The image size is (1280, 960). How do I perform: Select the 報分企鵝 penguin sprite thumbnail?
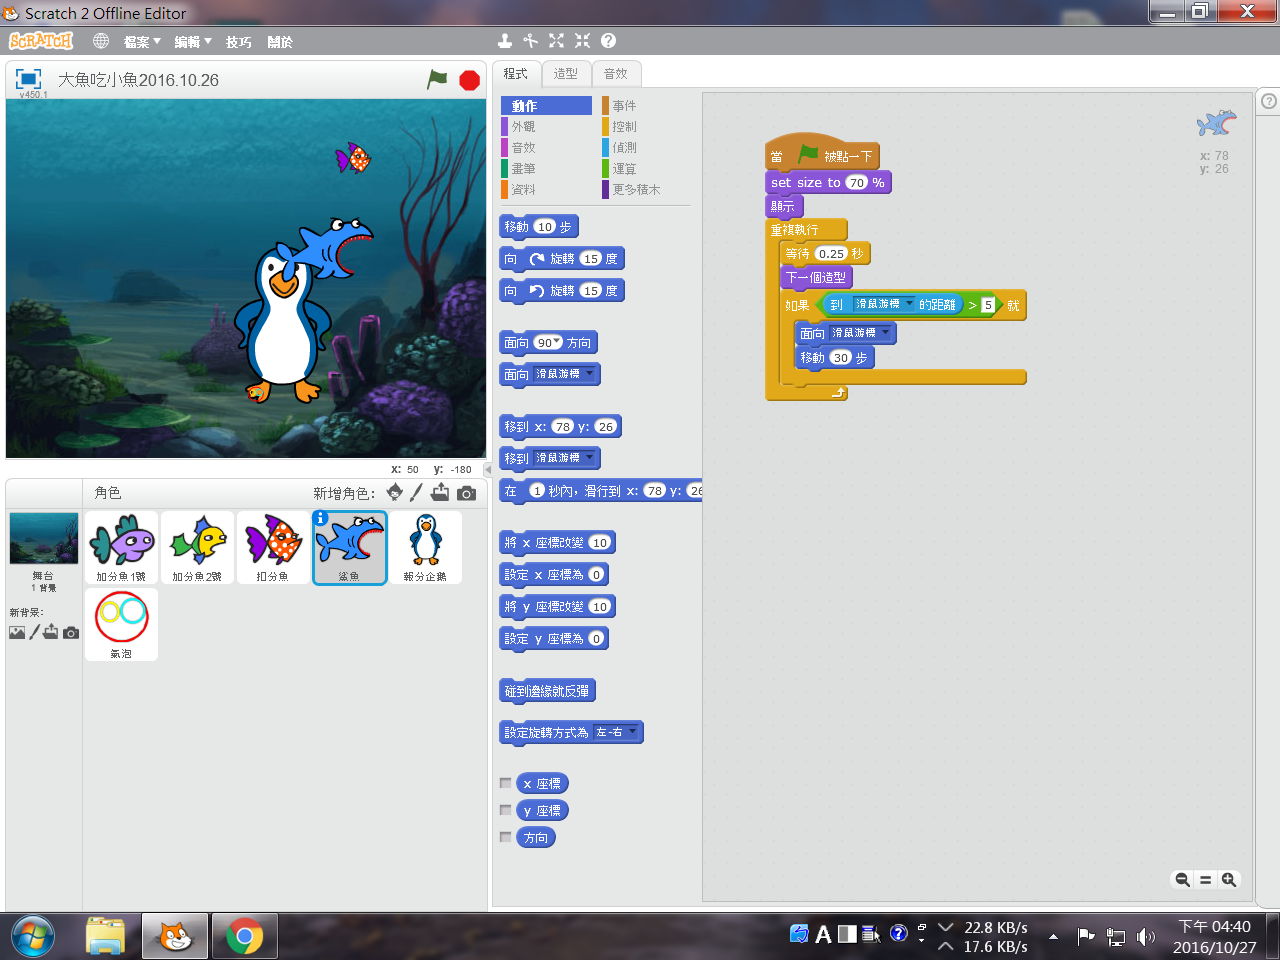(426, 546)
